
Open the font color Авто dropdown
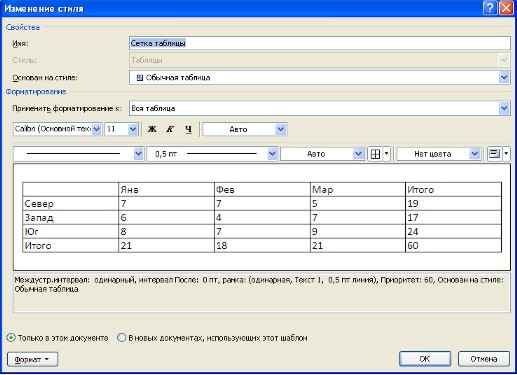tap(281, 129)
